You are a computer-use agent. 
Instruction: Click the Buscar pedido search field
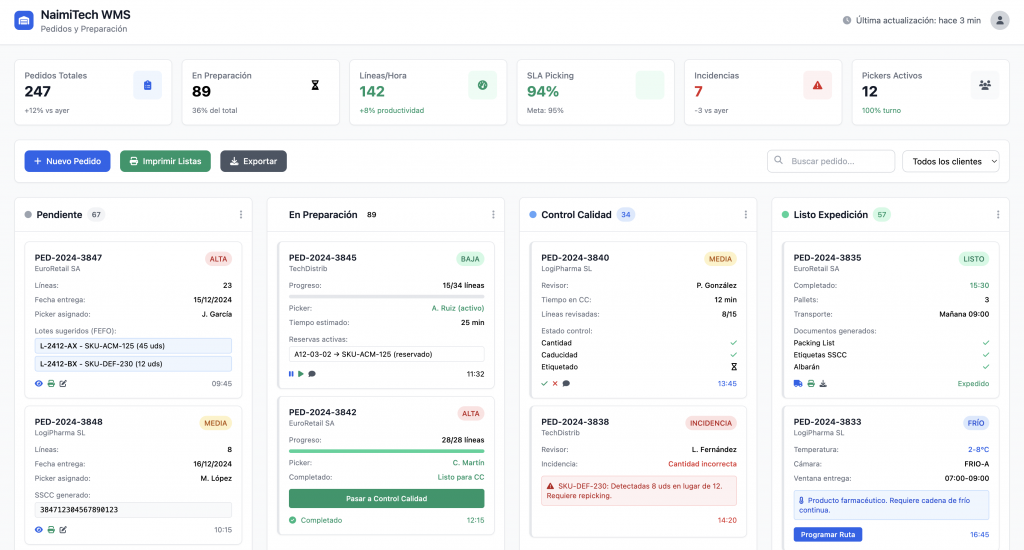(831, 161)
